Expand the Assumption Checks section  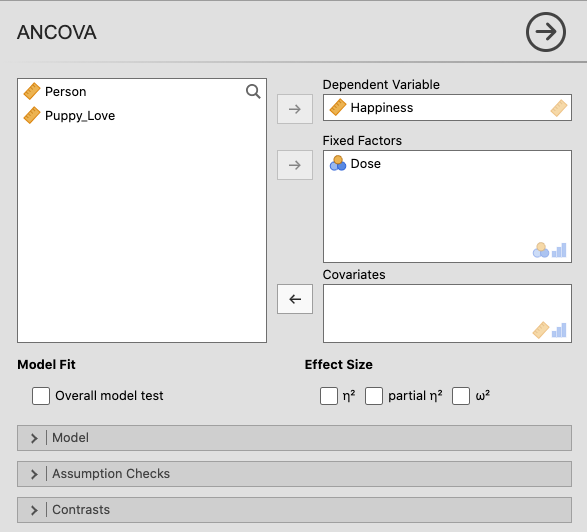[x=294, y=474]
